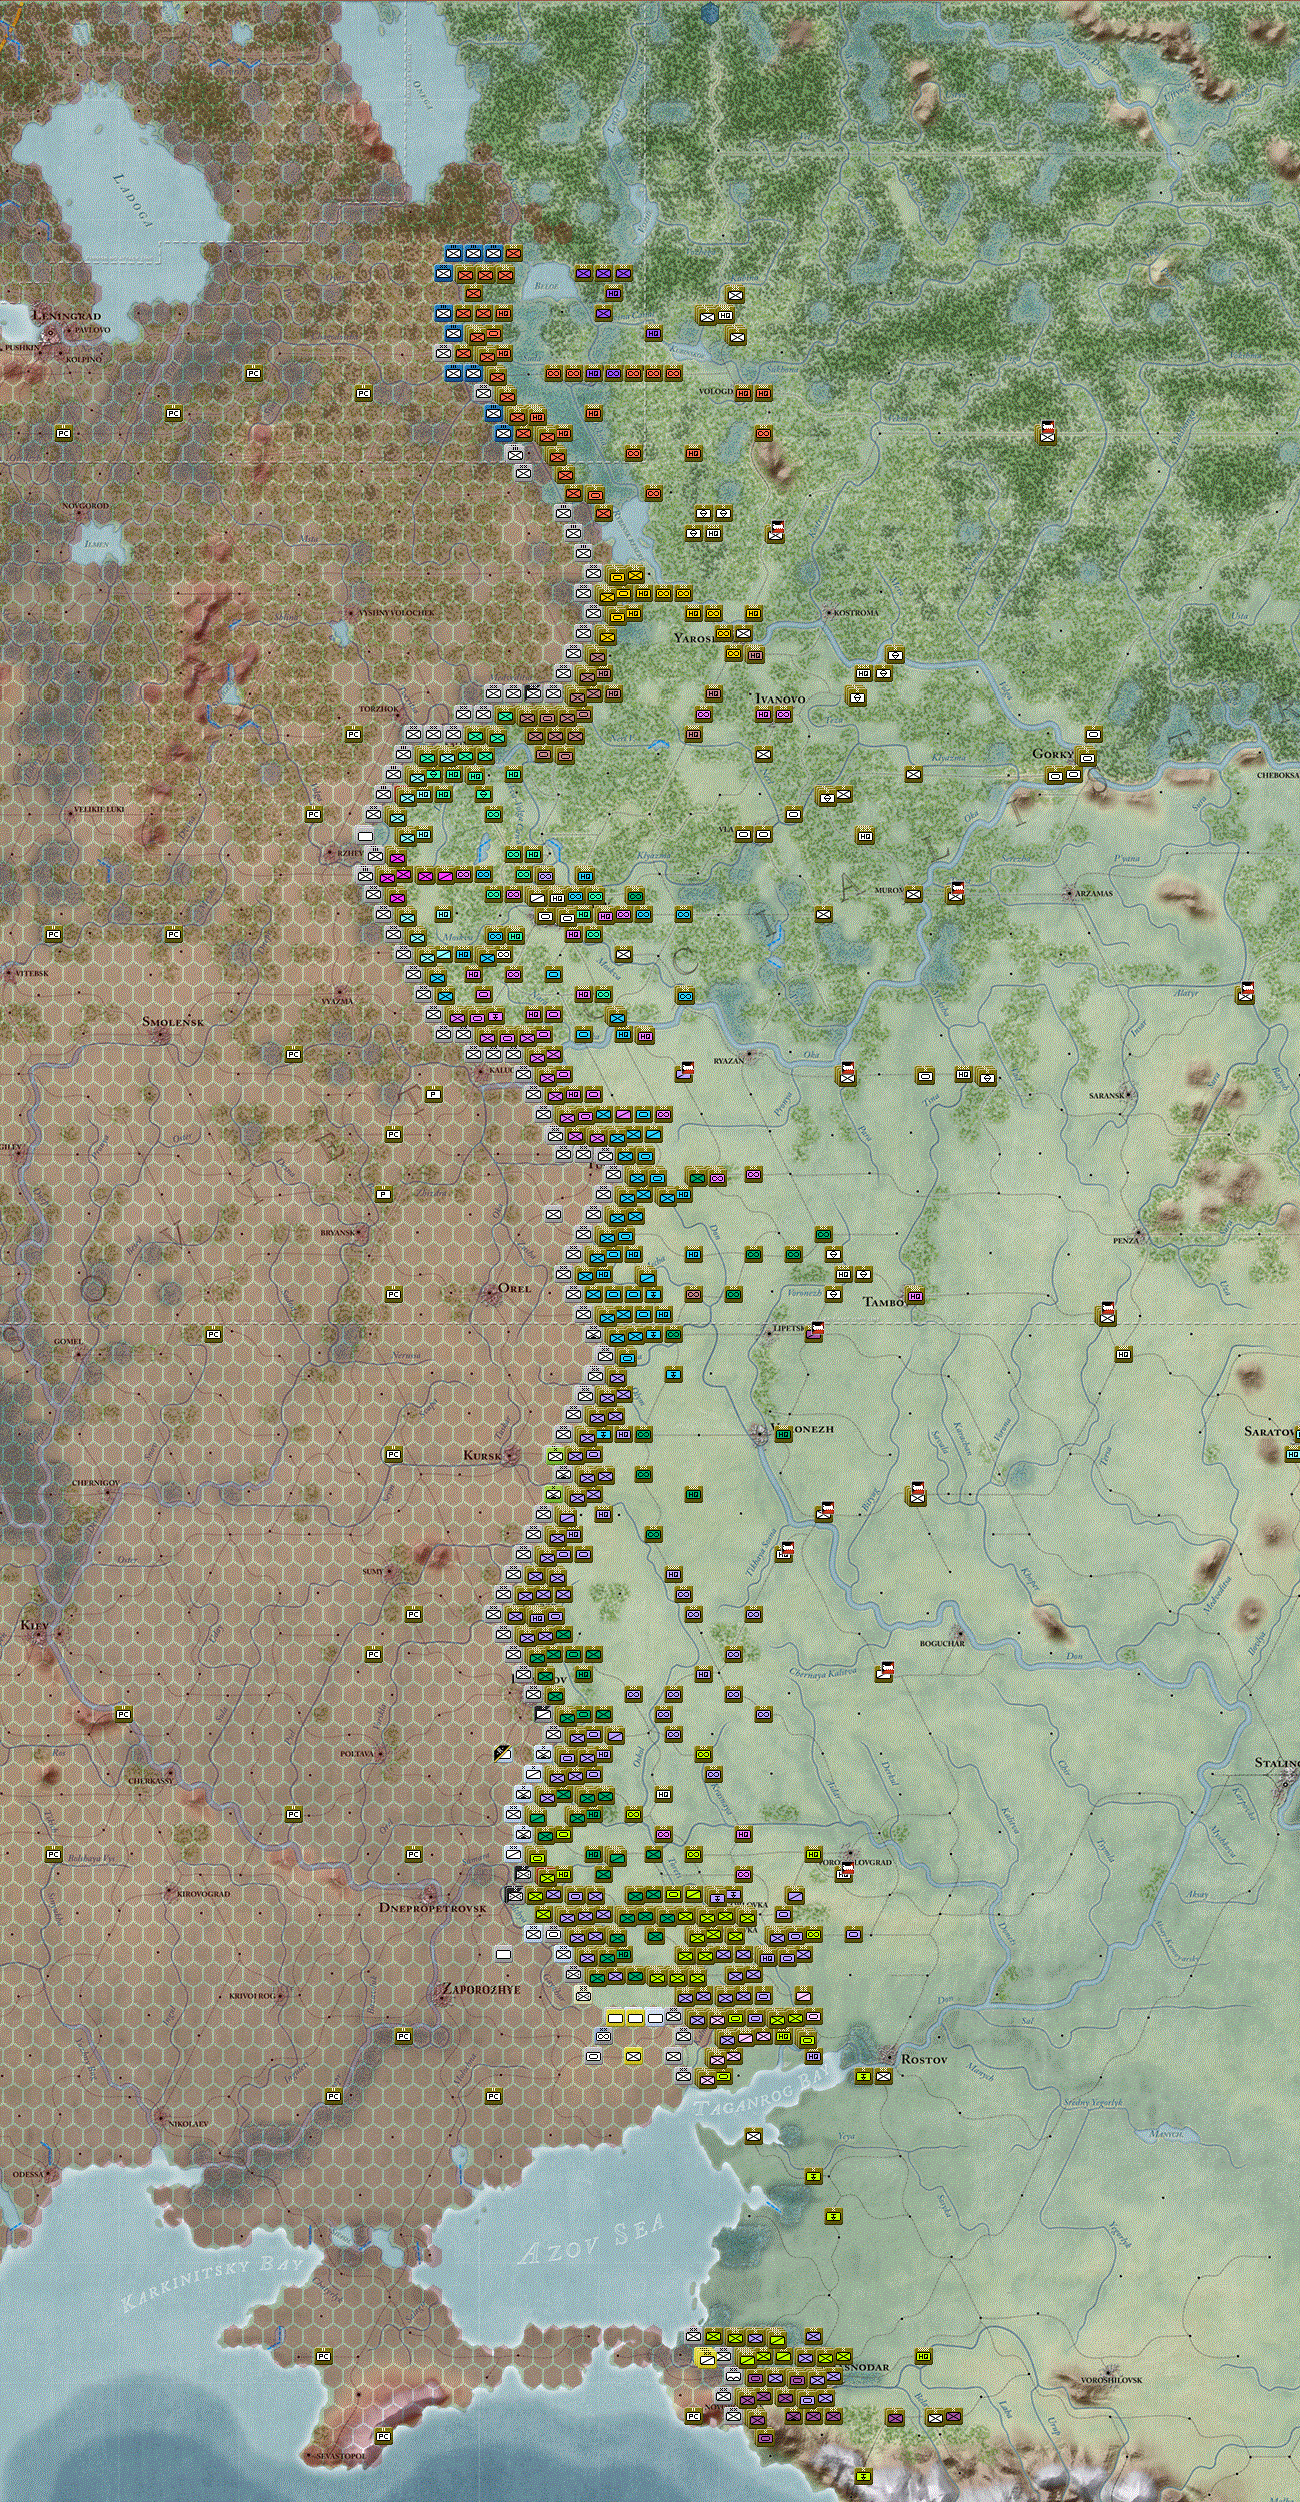1300x2502 pixels.
Task: Select the infantry counter on Taganrog Bay's south shore
Action: click(x=753, y=2136)
